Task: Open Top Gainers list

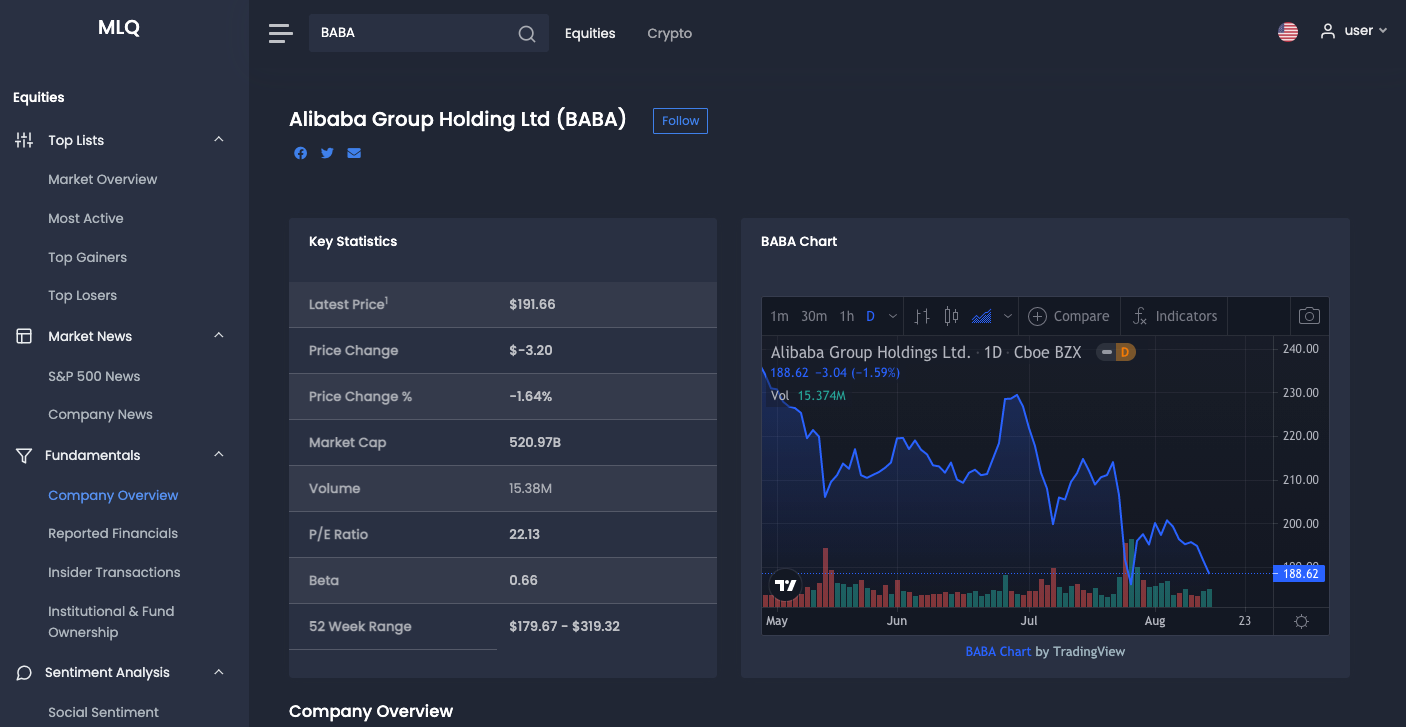Action: 88,257
